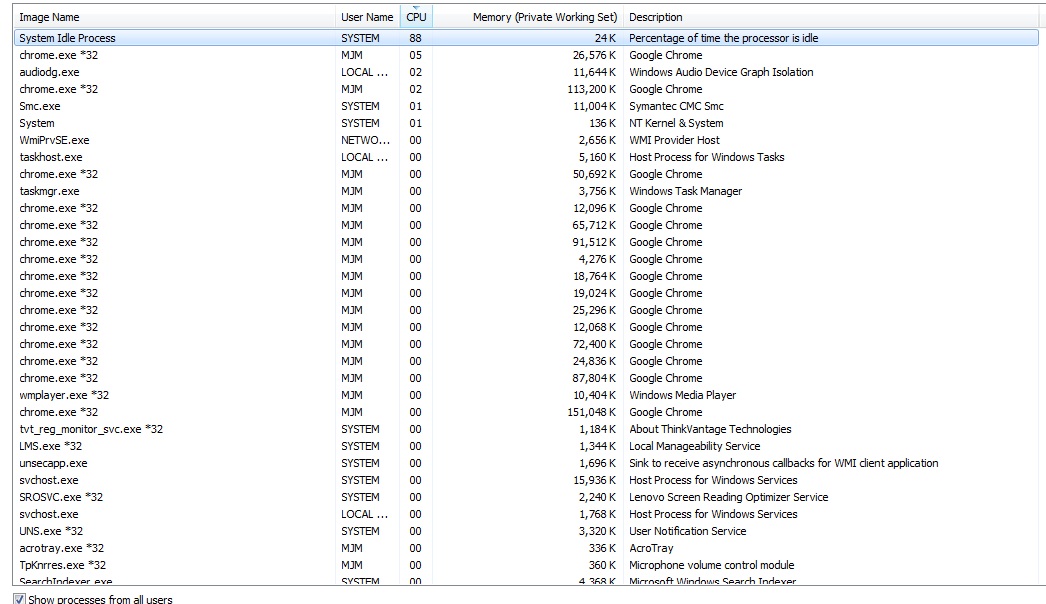Click the 15,936 K memory value

[594, 480]
